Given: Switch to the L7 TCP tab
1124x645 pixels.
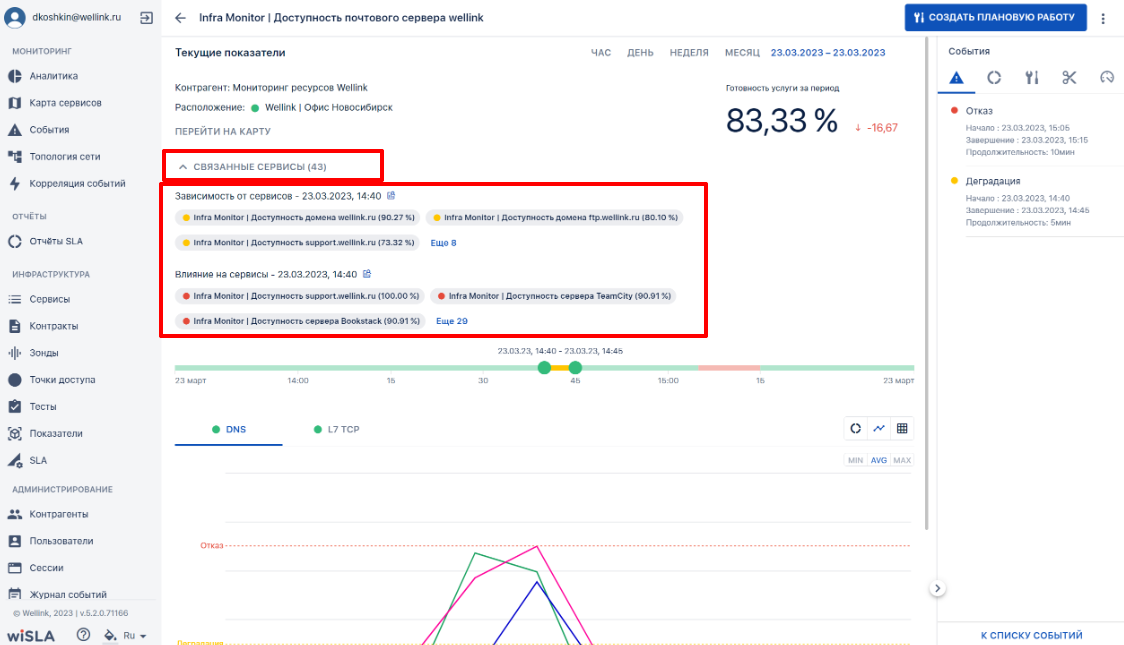Looking at the screenshot, I should (336, 429).
